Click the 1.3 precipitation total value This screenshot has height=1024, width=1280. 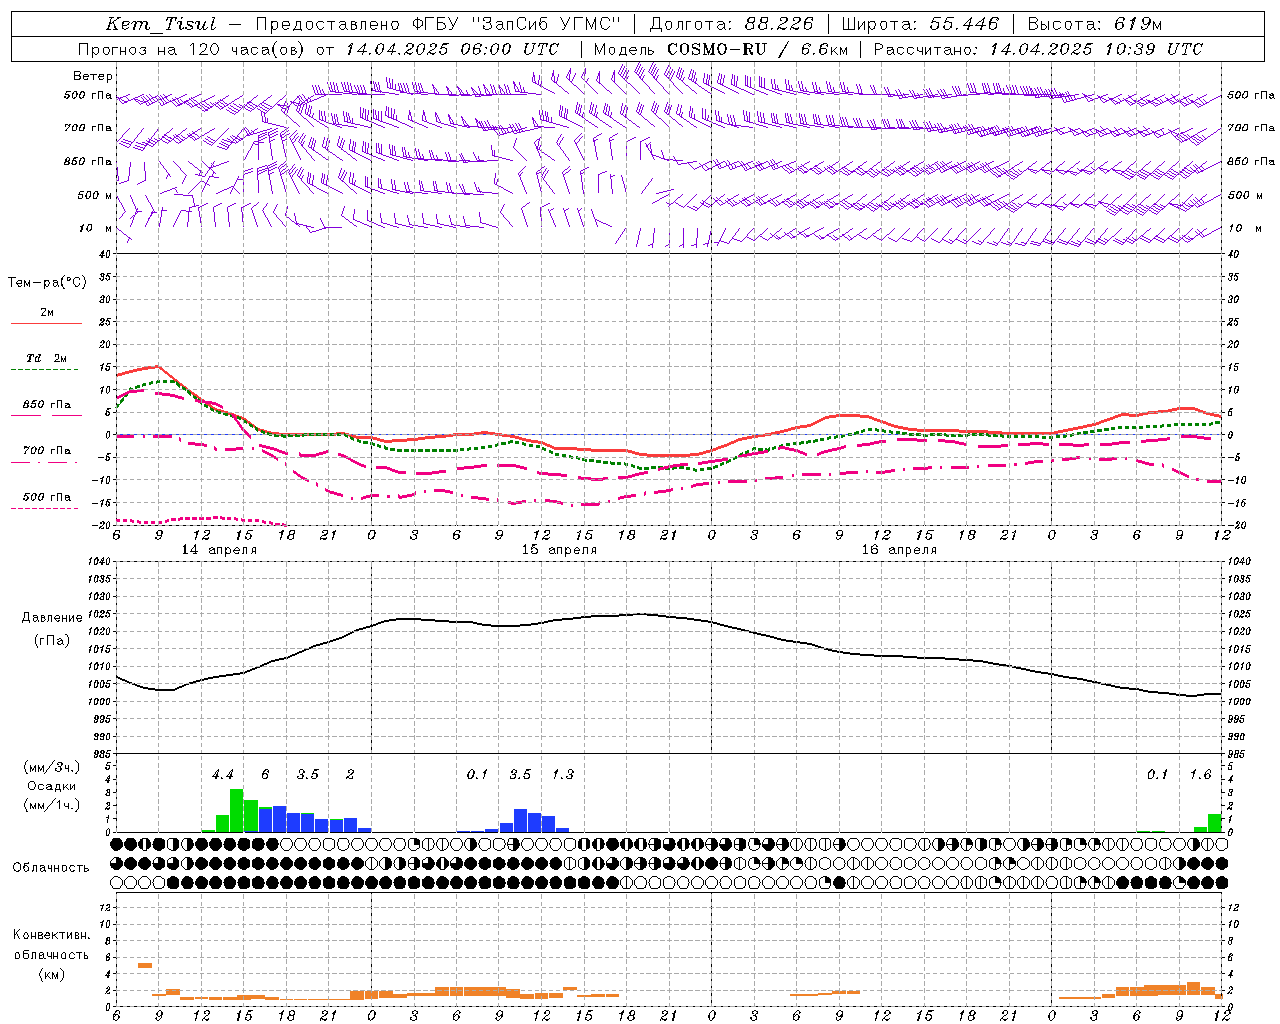pos(563,775)
